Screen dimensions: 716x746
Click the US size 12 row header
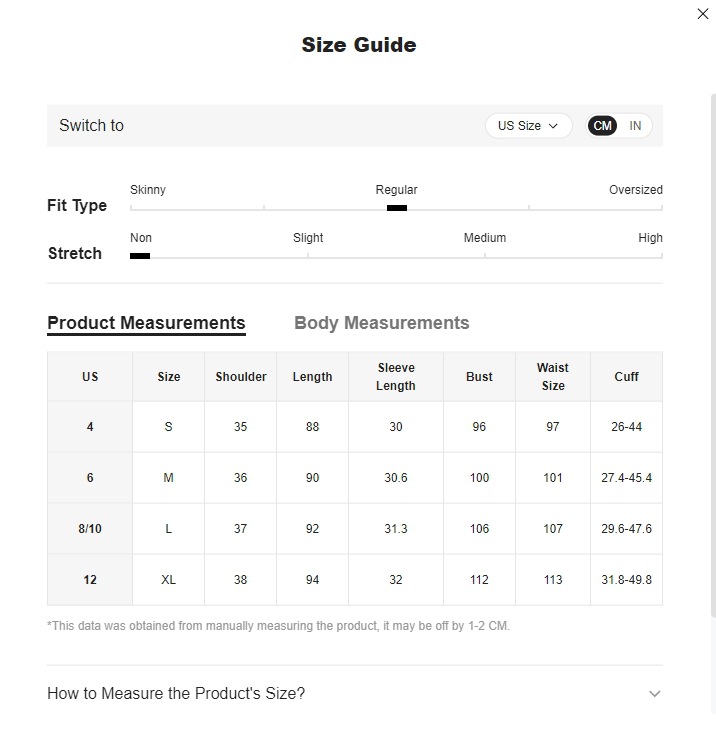pyautogui.click(x=90, y=580)
